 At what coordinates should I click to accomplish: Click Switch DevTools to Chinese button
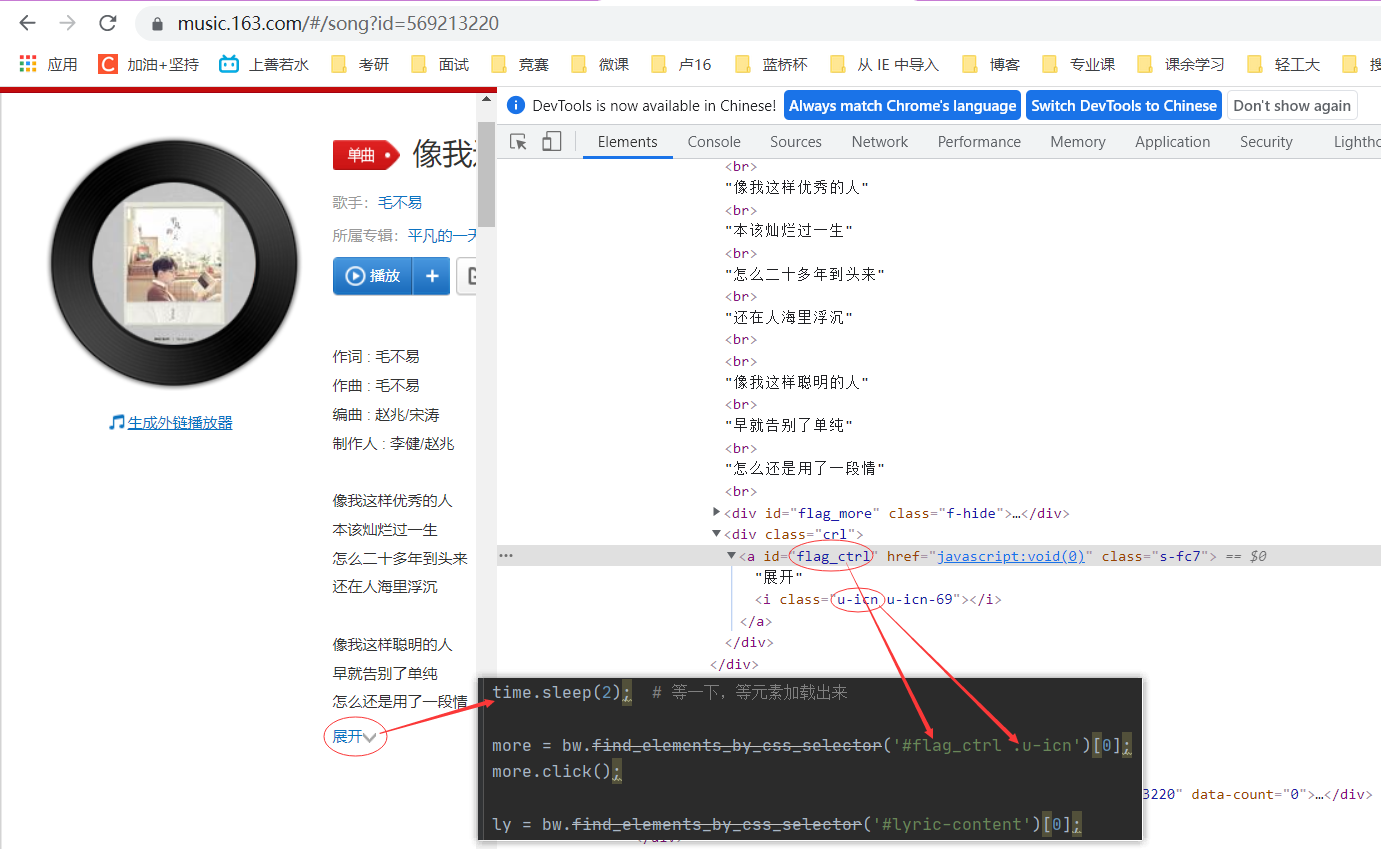click(x=1124, y=105)
